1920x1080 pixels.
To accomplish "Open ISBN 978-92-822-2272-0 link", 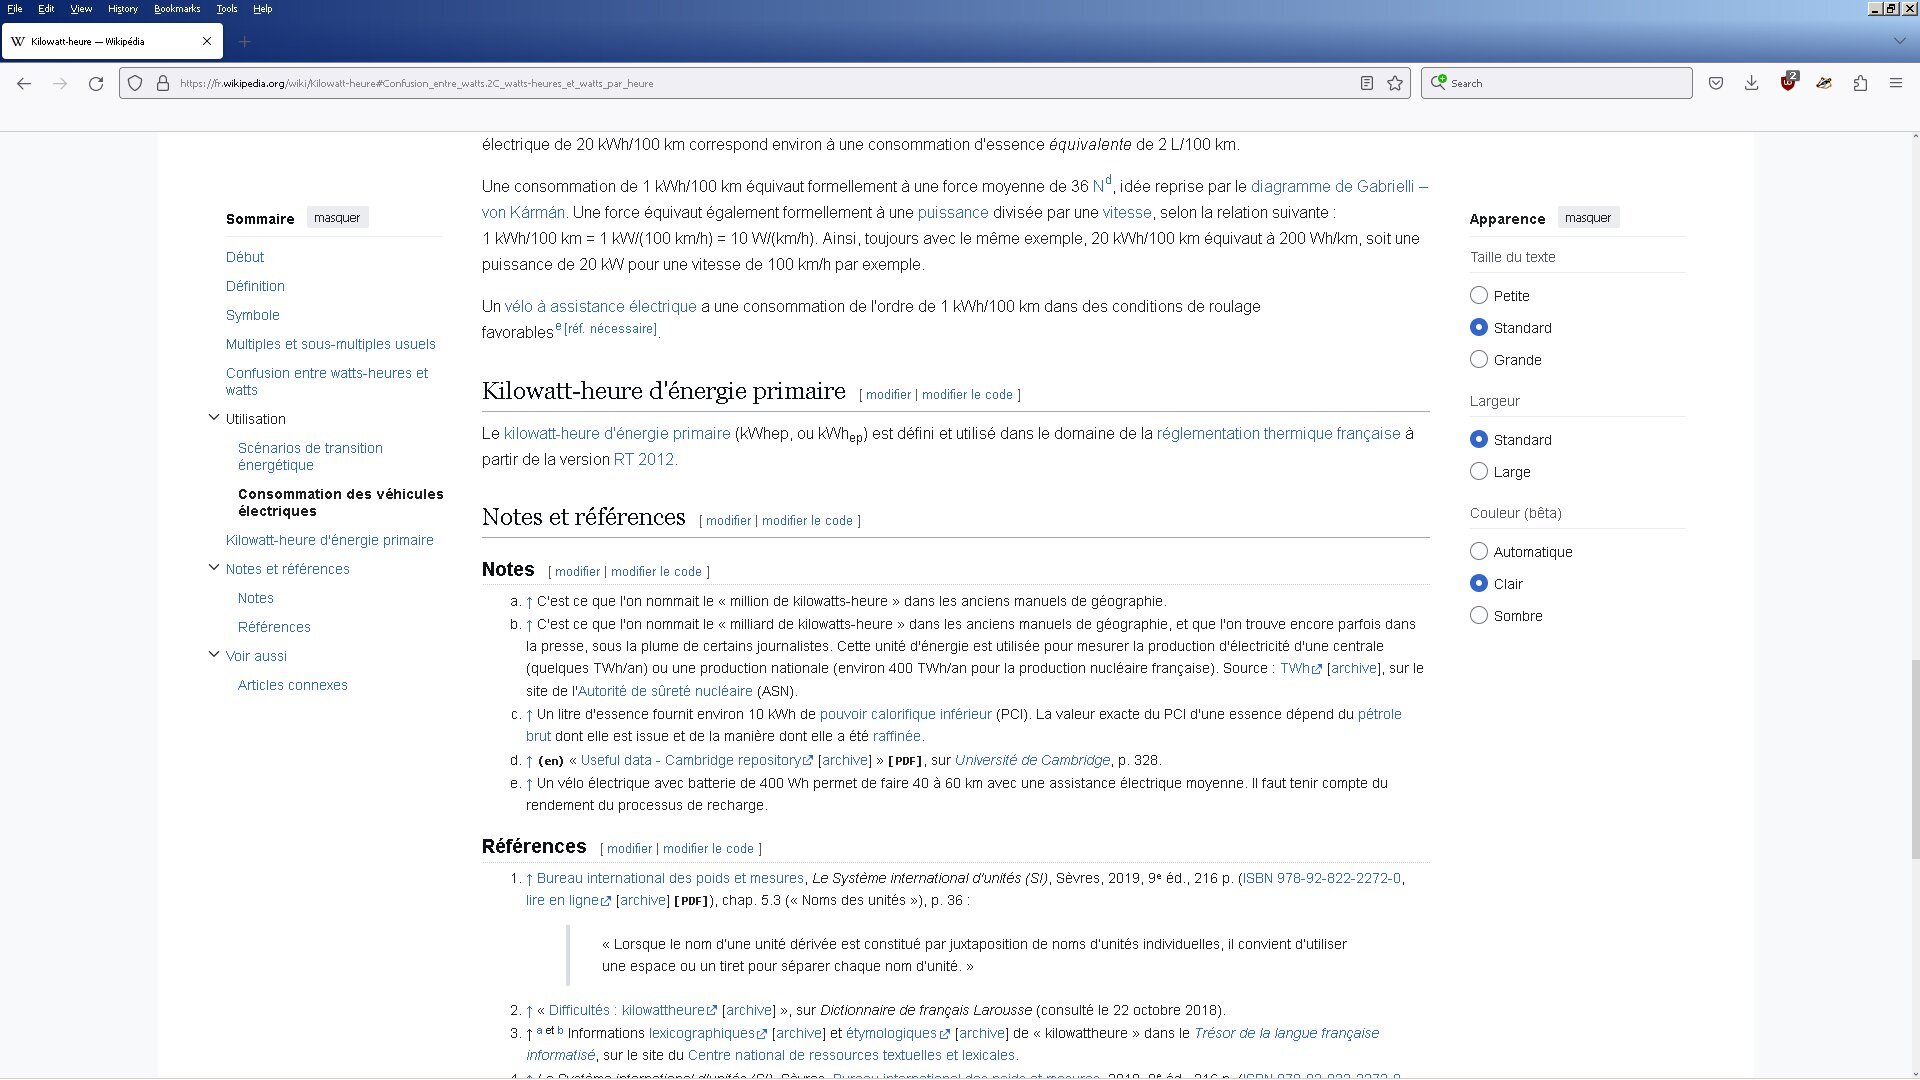I will point(1322,879).
